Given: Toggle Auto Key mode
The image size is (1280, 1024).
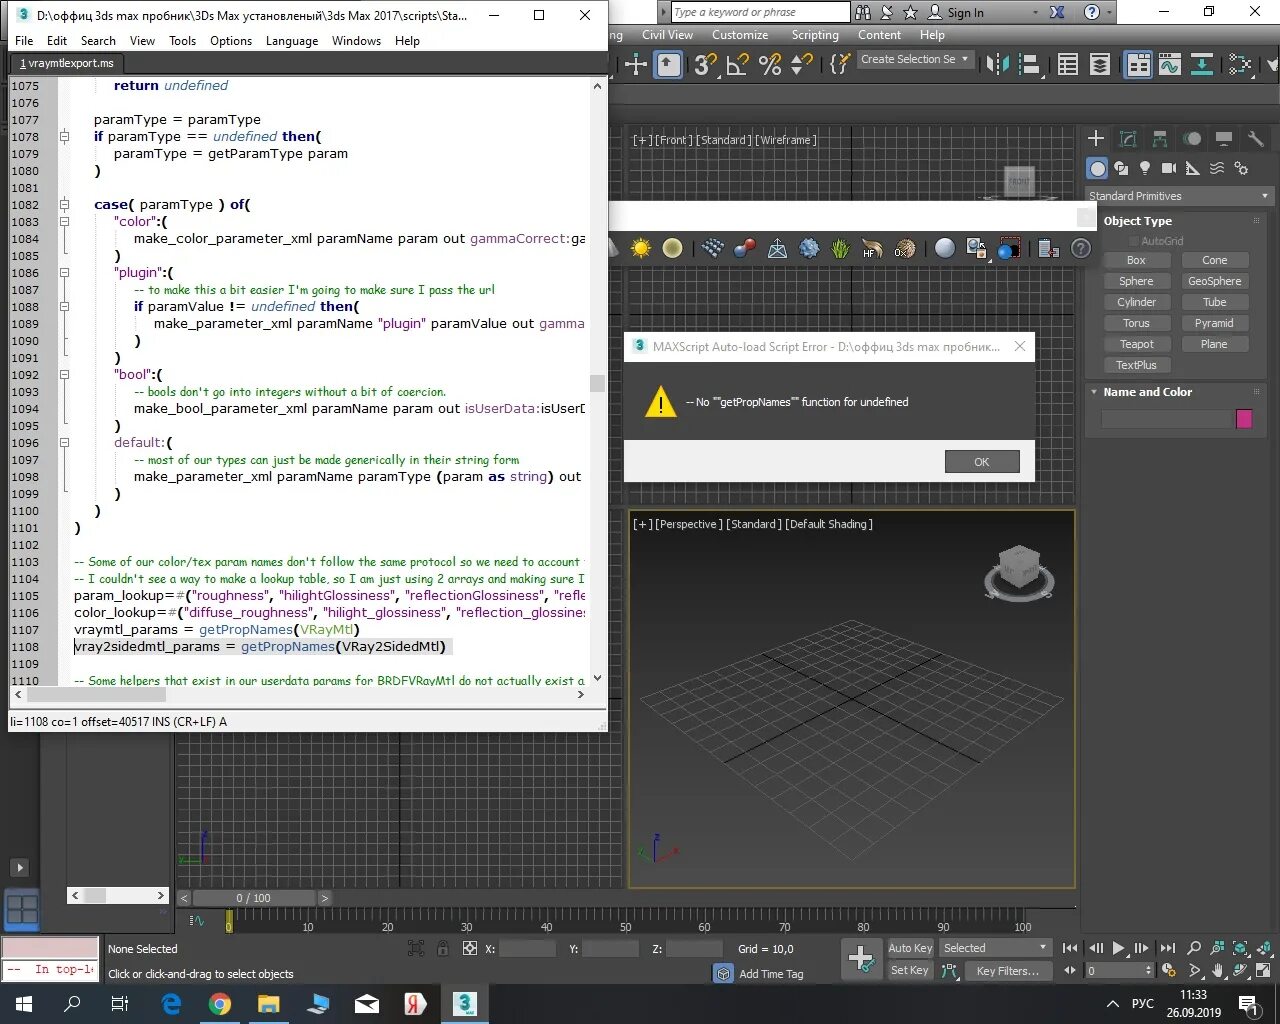Looking at the screenshot, I should click(x=910, y=948).
